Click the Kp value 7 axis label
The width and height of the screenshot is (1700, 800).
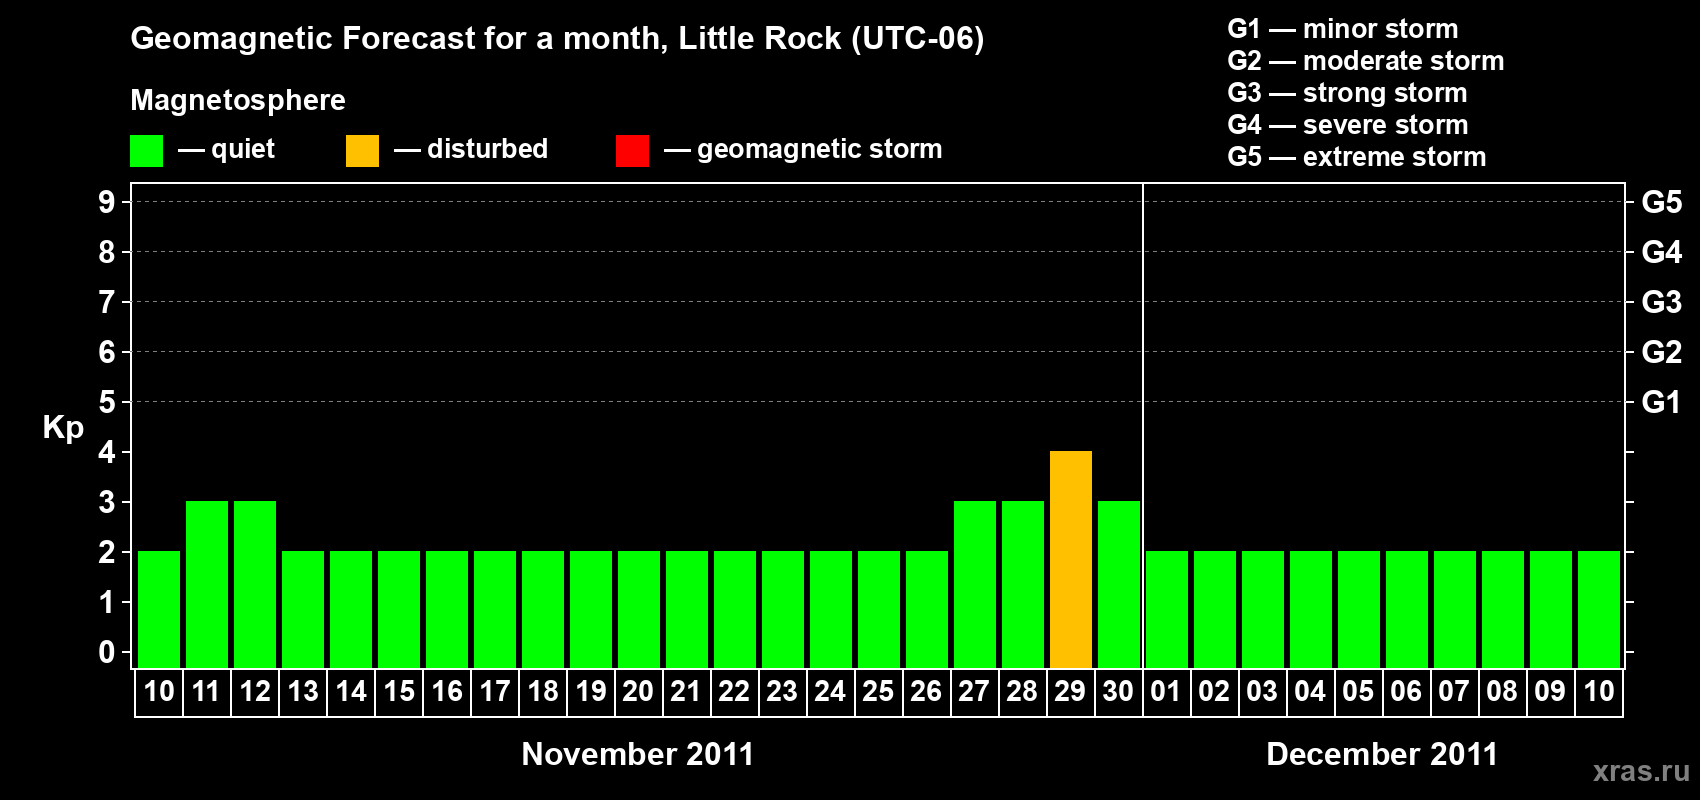pos(107,302)
